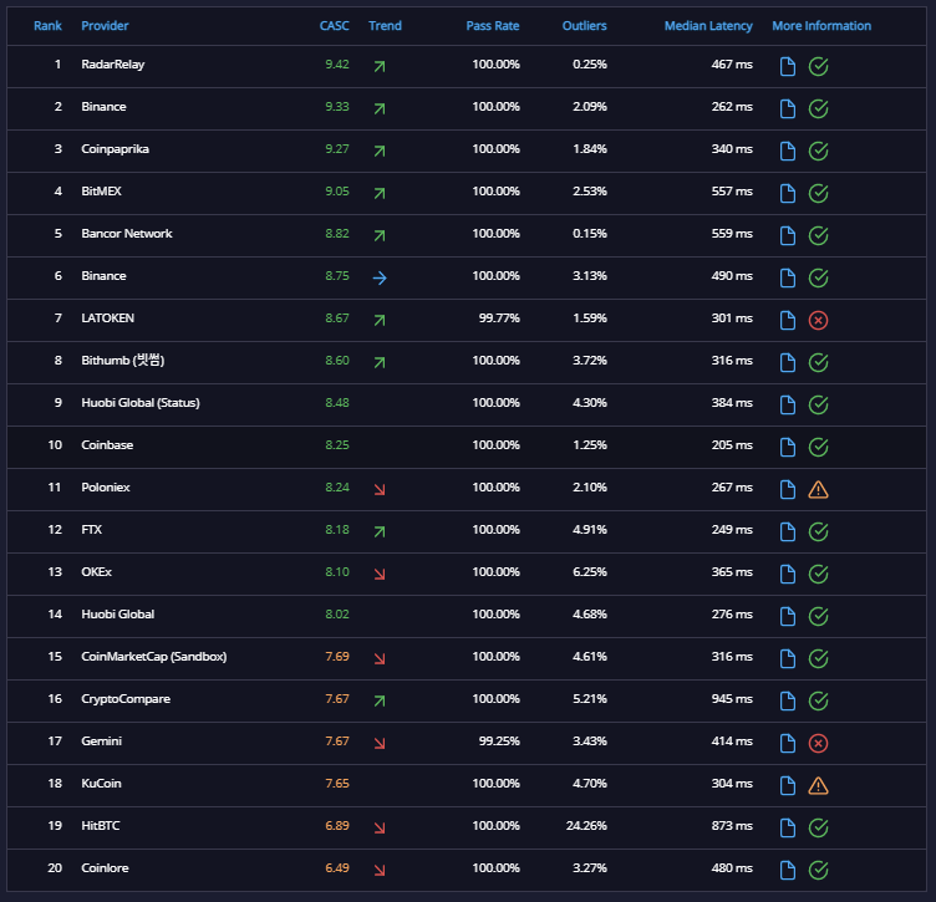Click the blue flat trend arrow at rank 6
The image size is (936, 902).
380,278
